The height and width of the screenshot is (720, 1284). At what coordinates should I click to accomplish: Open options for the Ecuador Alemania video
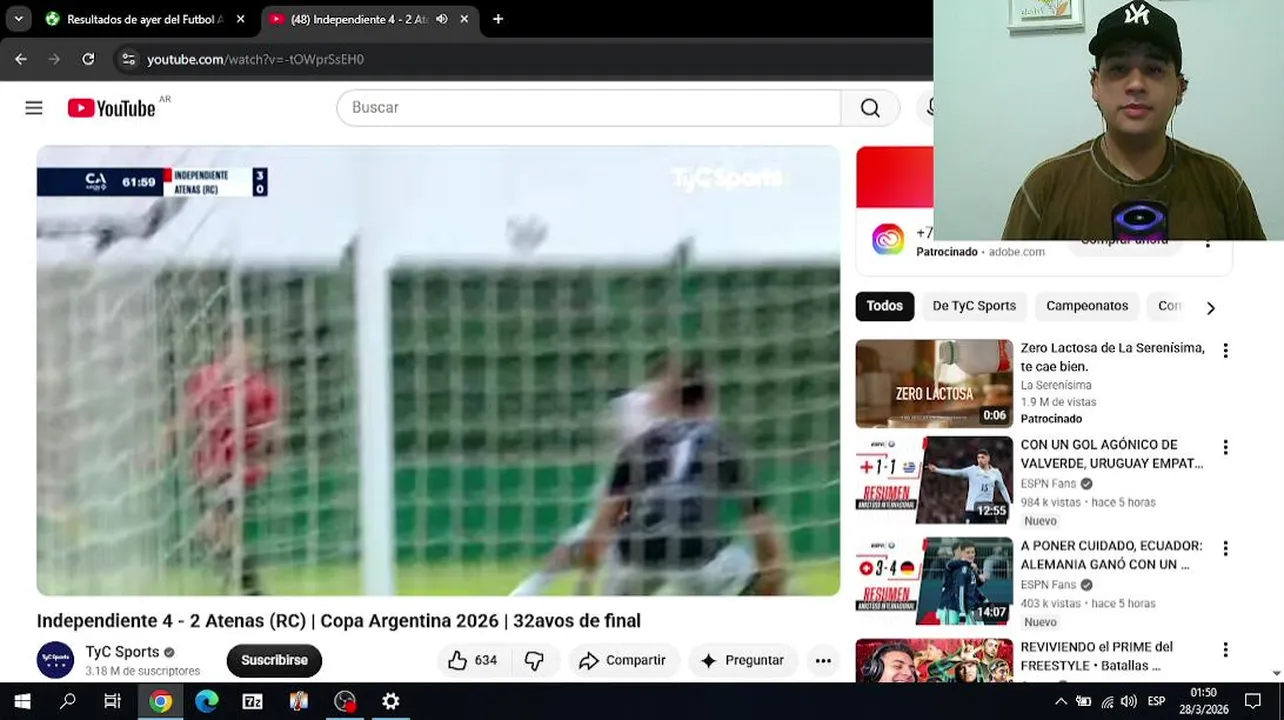click(1225, 548)
